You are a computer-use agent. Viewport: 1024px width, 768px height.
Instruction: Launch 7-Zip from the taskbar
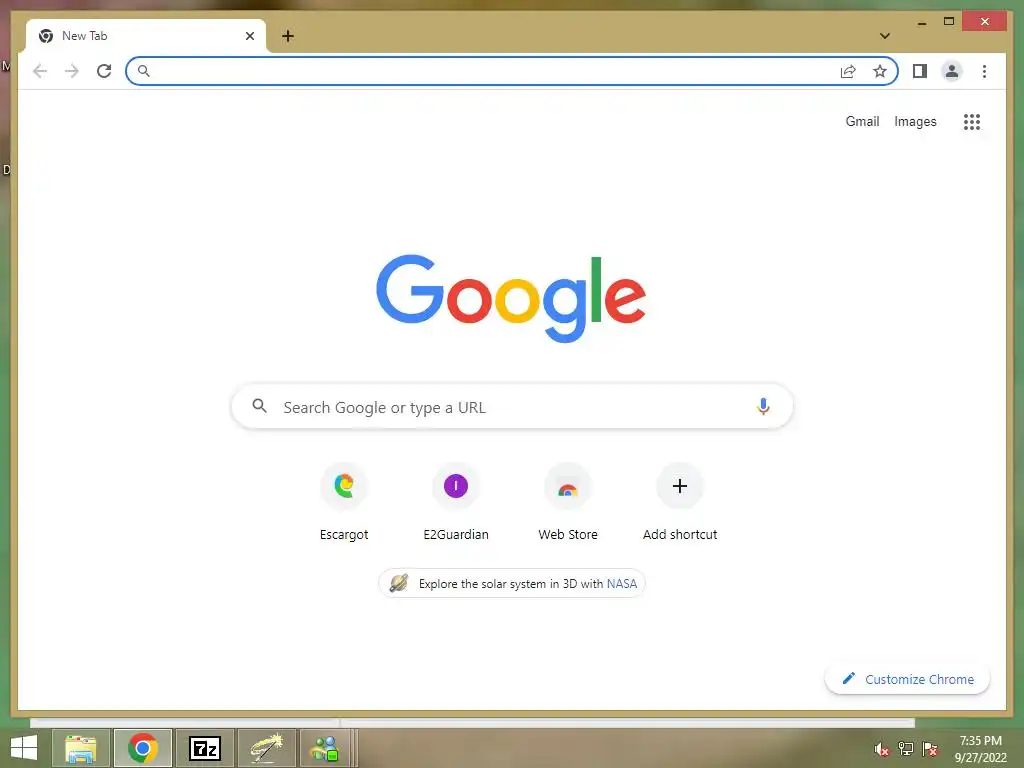[204, 748]
